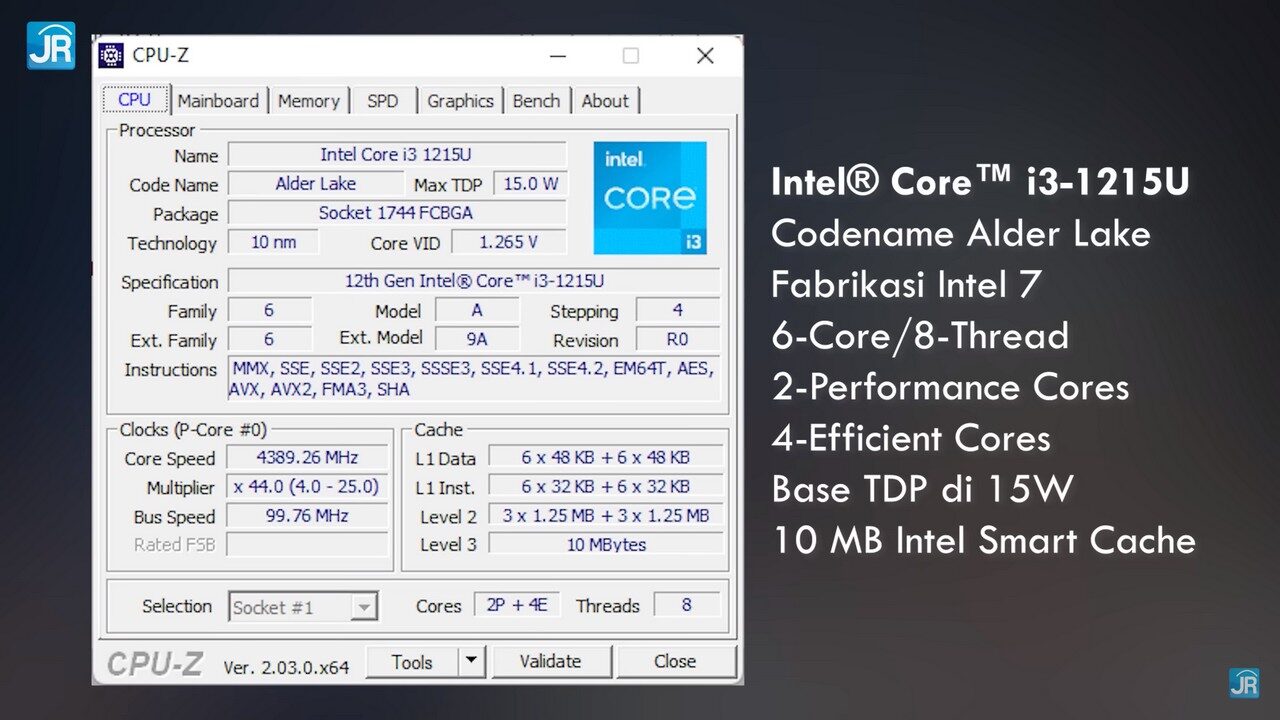
Task: Maximize the CPU-Z window
Action: point(630,56)
